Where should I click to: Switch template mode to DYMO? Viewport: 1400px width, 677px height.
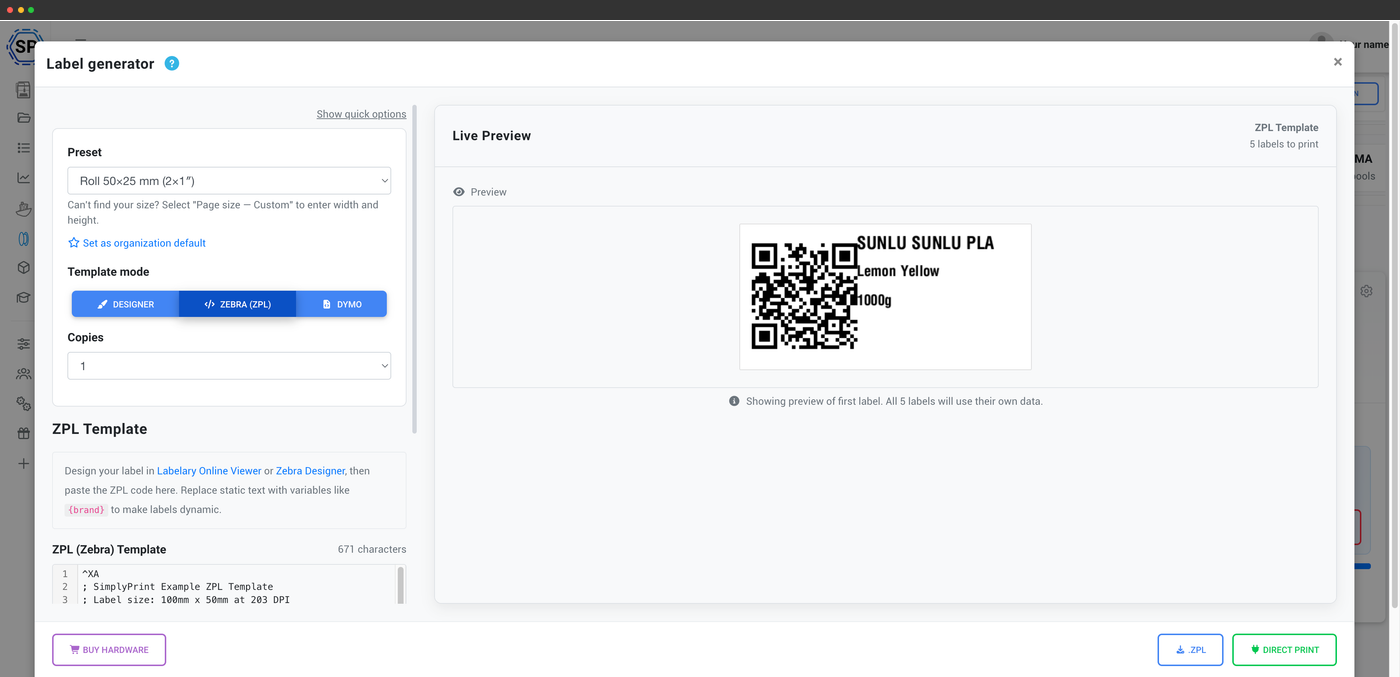tap(342, 304)
